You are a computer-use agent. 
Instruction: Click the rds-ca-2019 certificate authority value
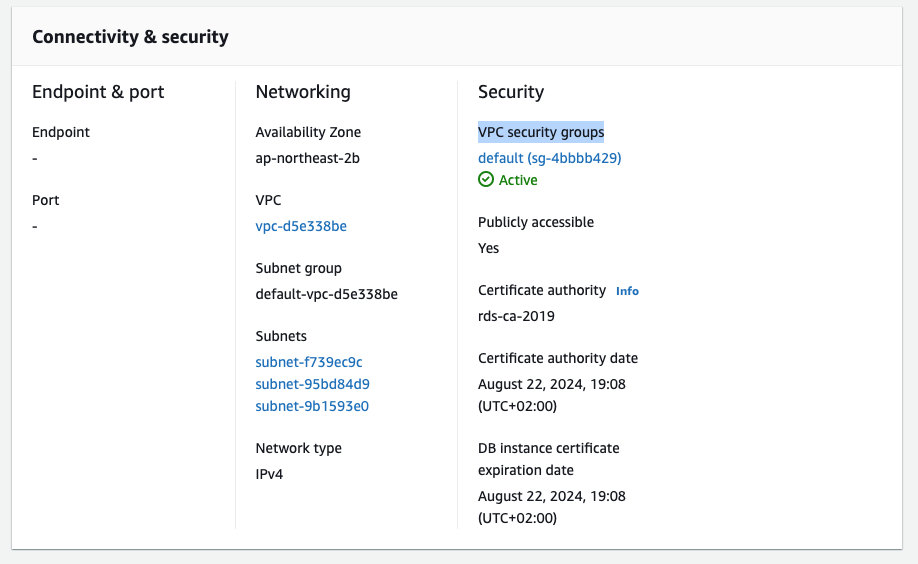516,316
